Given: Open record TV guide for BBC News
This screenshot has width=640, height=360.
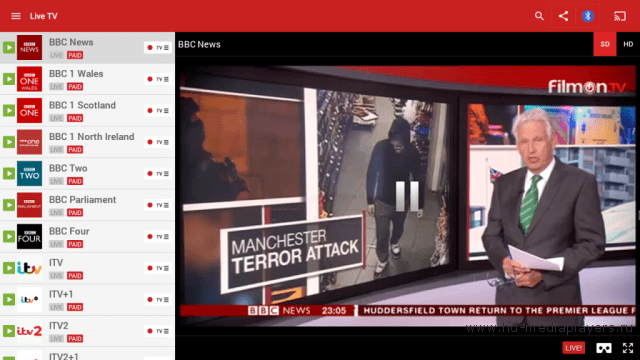Looking at the screenshot, I should (158, 47).
